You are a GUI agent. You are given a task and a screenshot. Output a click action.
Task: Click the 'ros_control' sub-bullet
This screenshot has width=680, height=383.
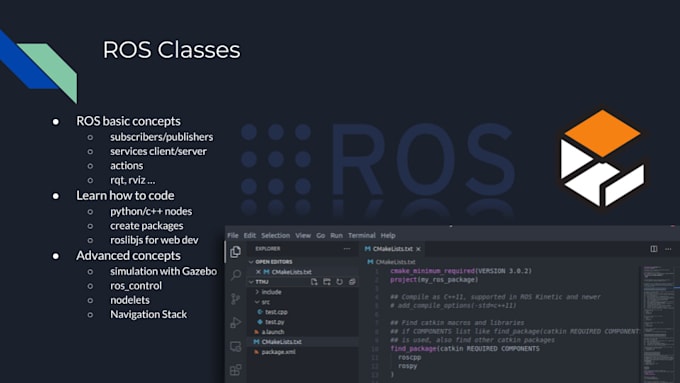(x=136, y=286)
